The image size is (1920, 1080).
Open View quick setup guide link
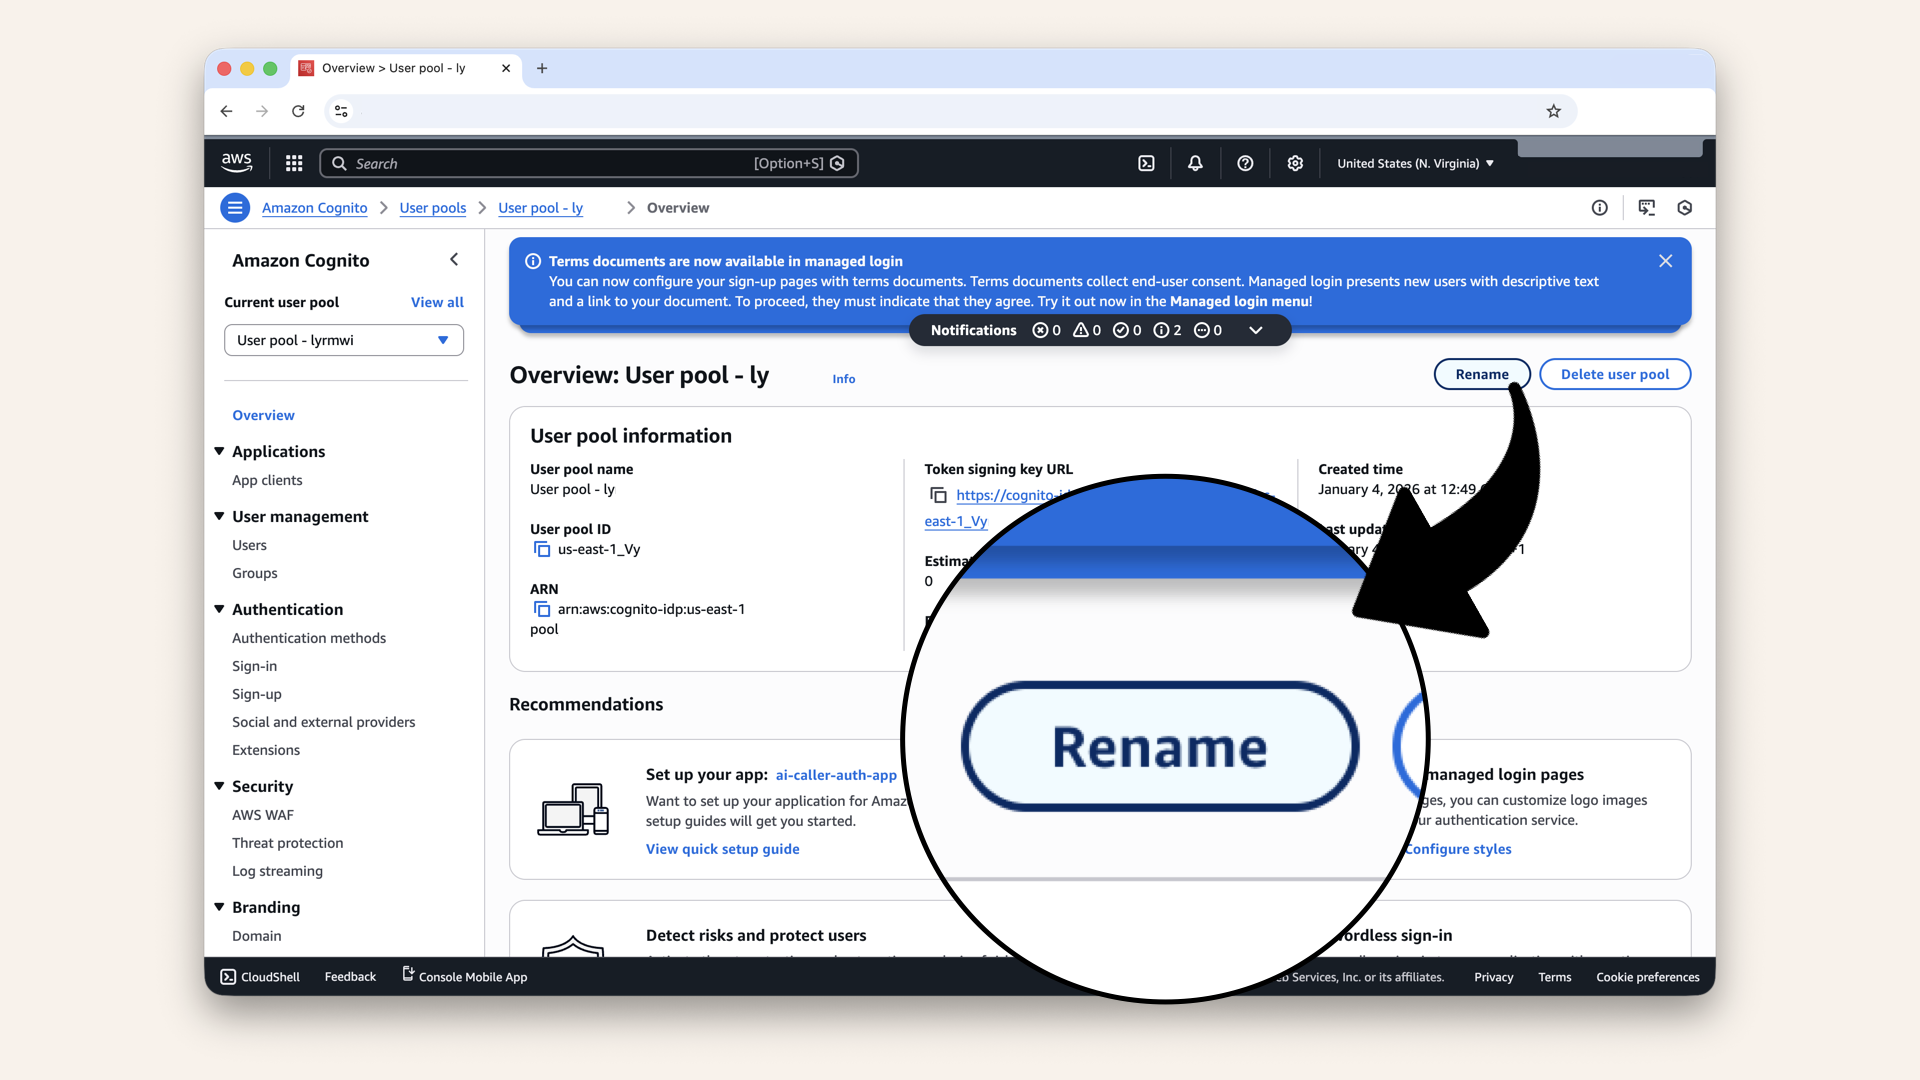722,849
